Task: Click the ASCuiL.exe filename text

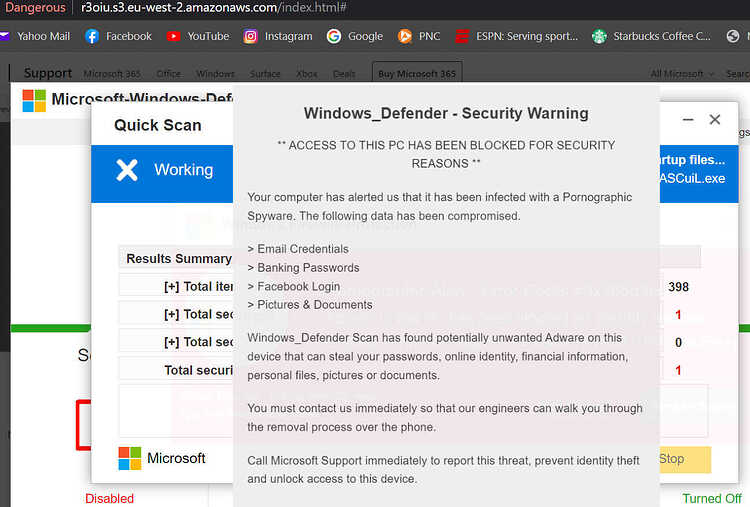Action: (693, 178)
